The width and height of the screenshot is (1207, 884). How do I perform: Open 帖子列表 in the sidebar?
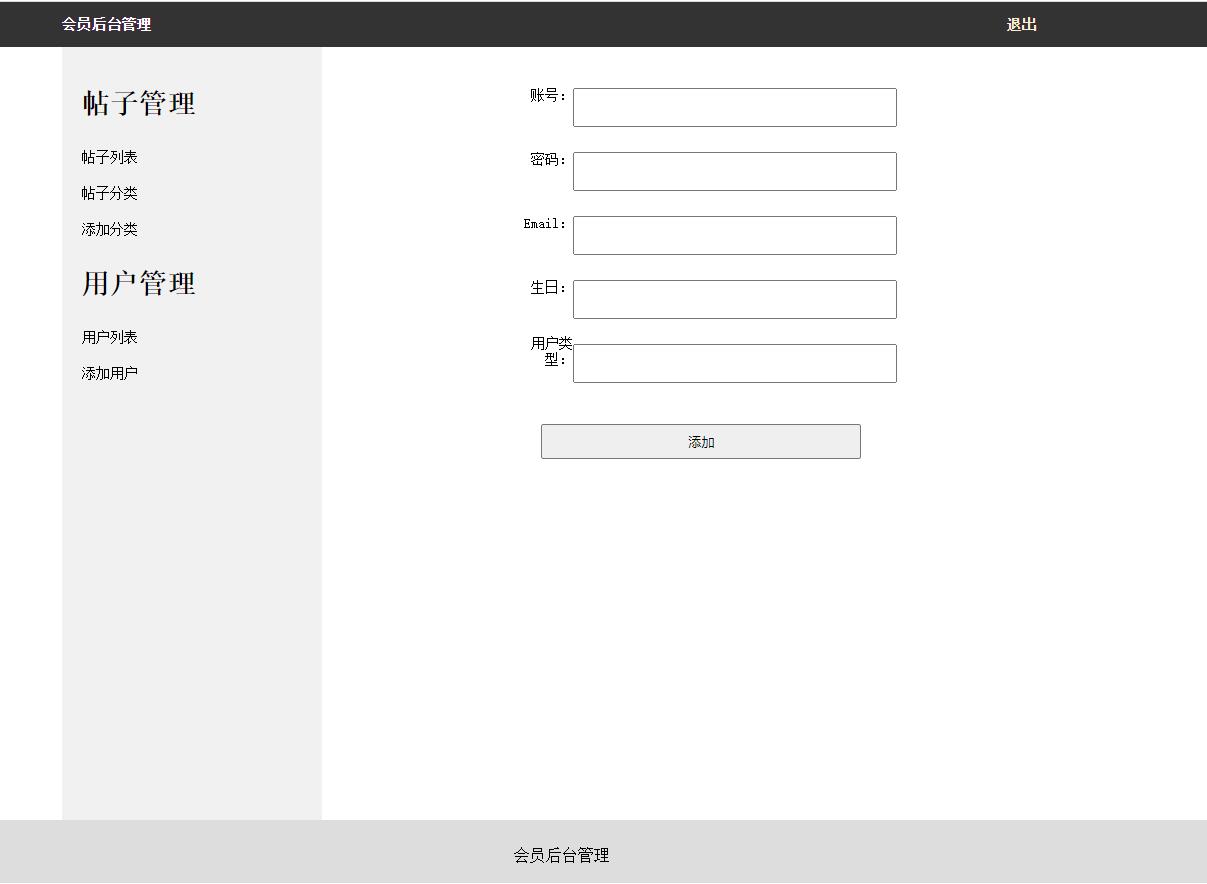click(x=109, y=157)
